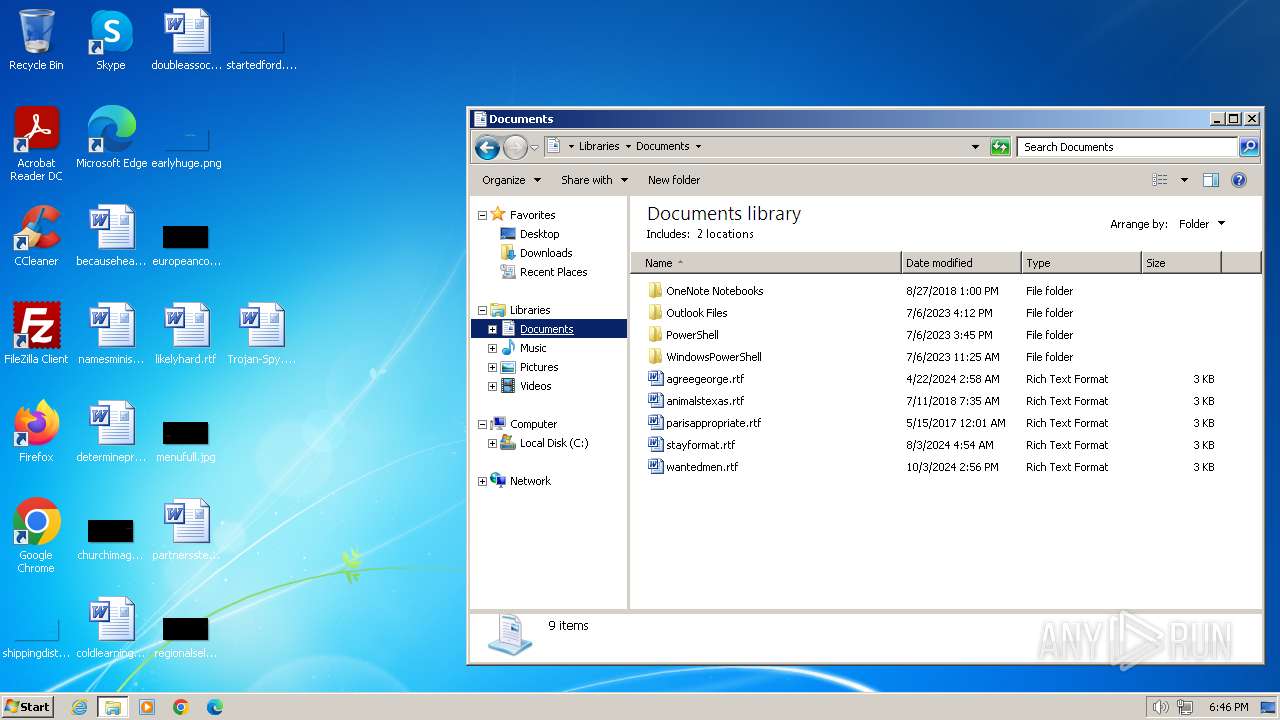Create a New folder
Image resolution: width=1280 pixels, height=720 pixels.
pos(674,180)
